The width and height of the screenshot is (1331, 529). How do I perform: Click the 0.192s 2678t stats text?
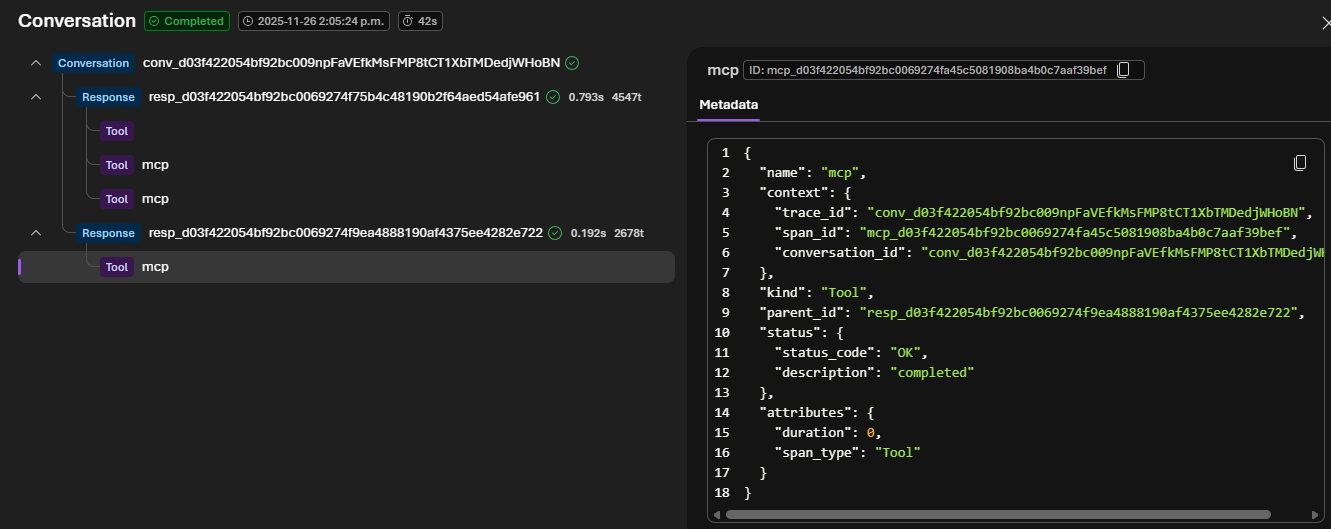pos(607,233)
